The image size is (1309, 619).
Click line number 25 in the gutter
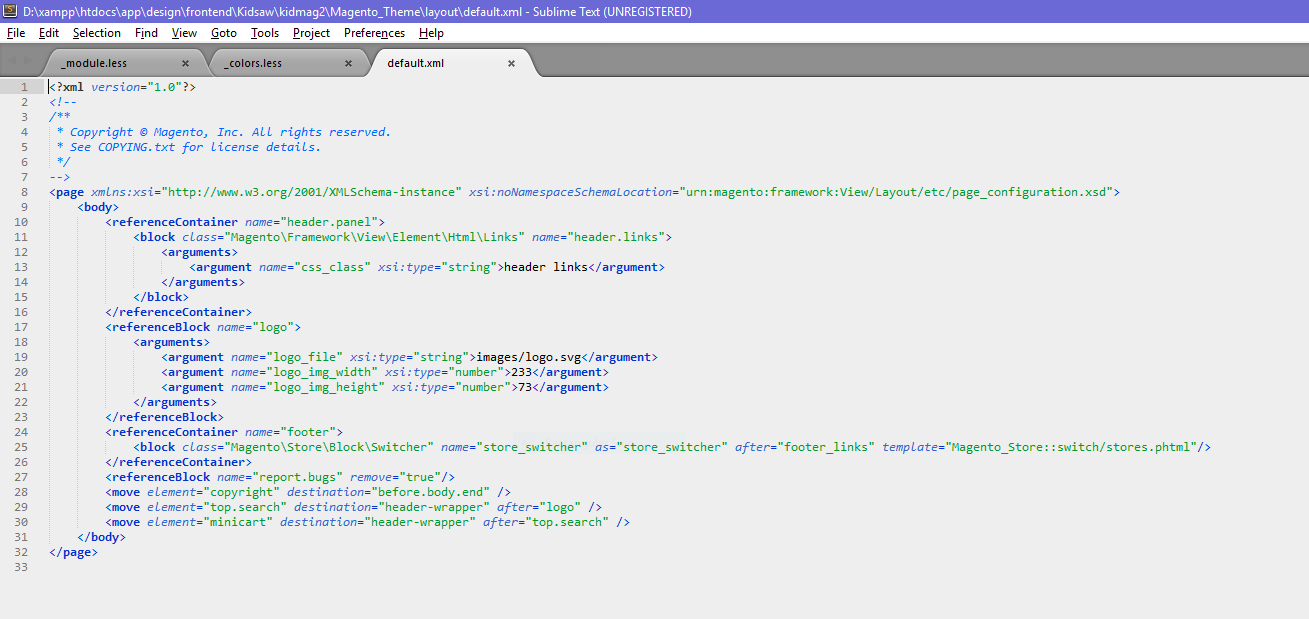click(x=22, y=447)
